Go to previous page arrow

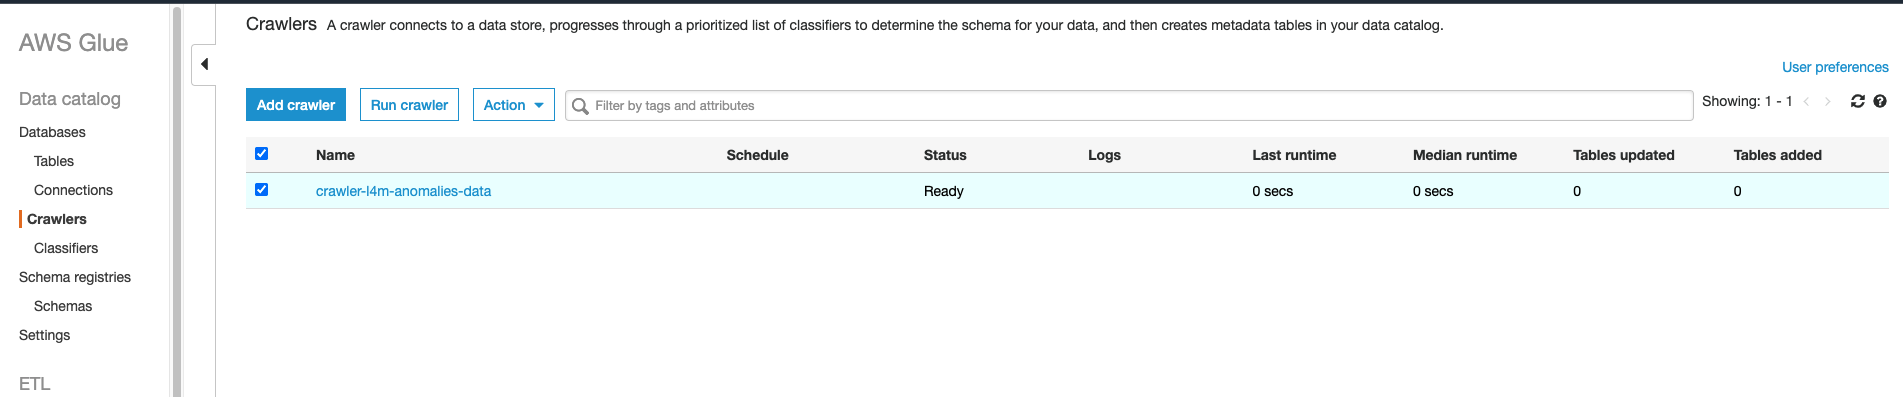1806,101
